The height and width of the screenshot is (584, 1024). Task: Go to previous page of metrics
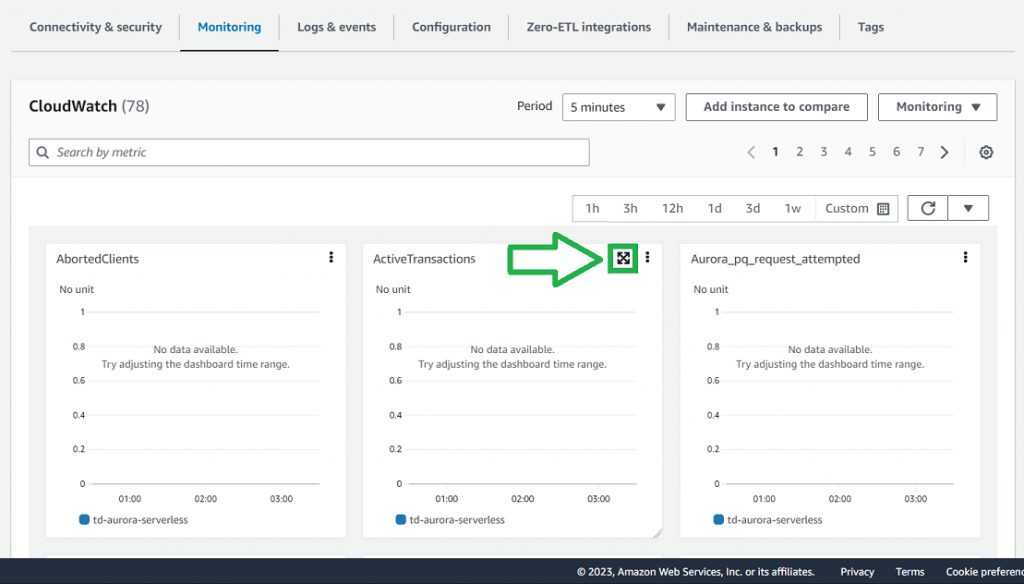[751, 152]
